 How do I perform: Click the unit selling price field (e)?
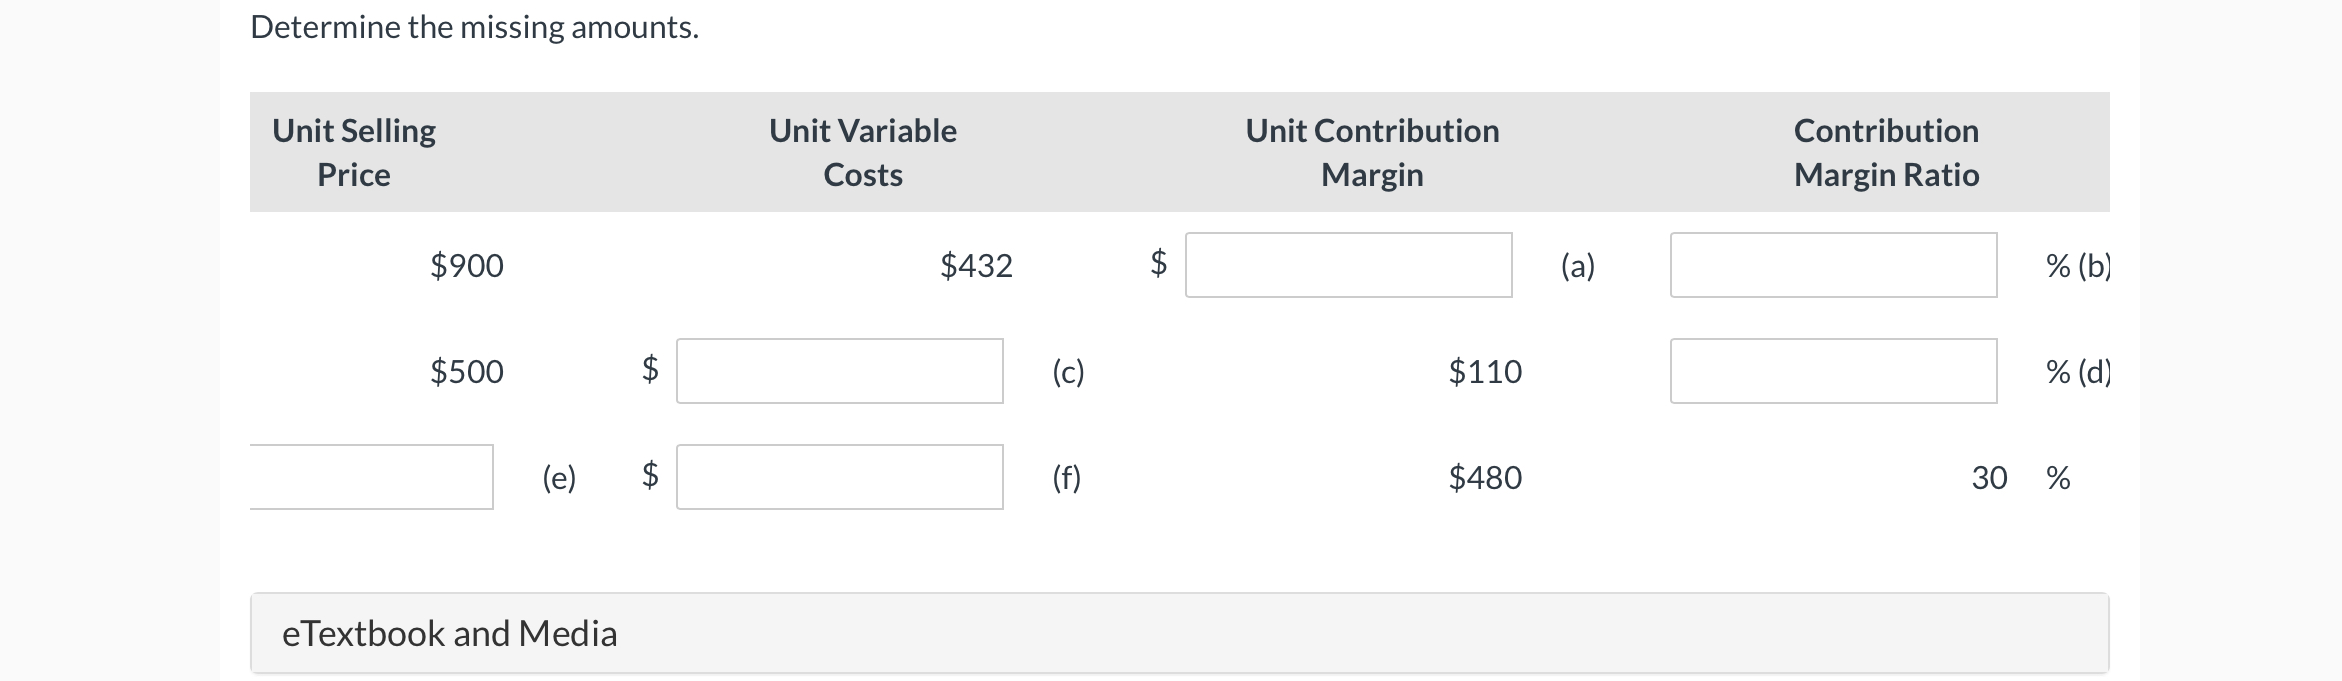coord(371,477)
